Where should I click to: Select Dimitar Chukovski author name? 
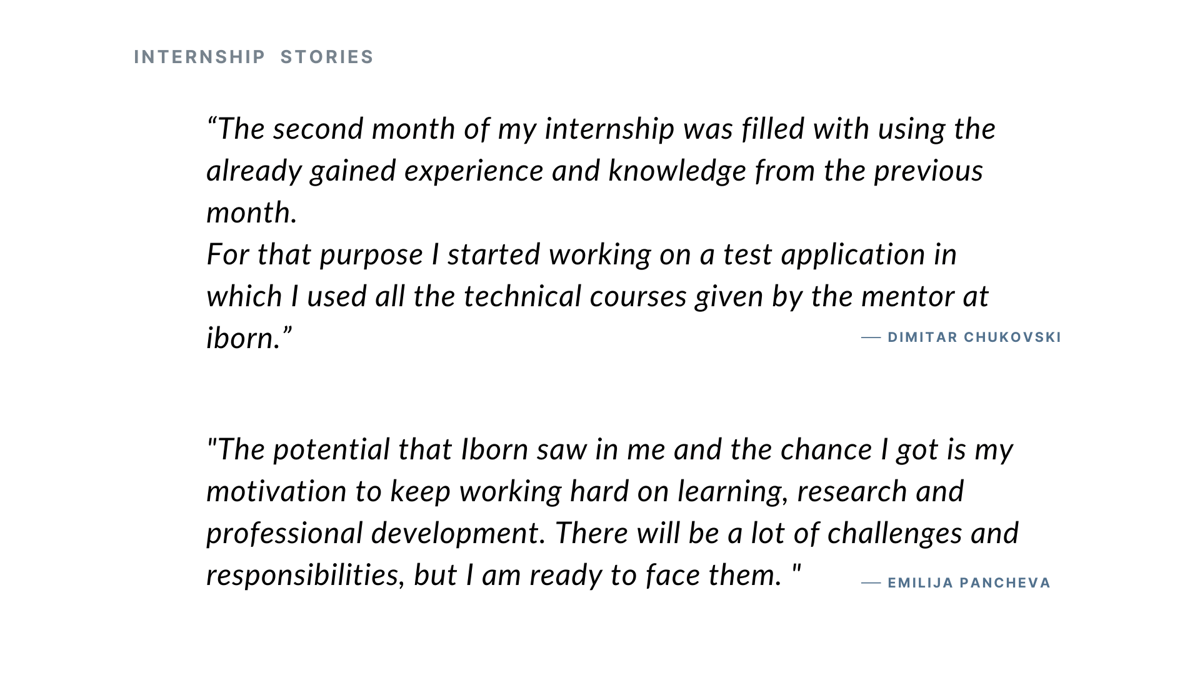[974, 337]
